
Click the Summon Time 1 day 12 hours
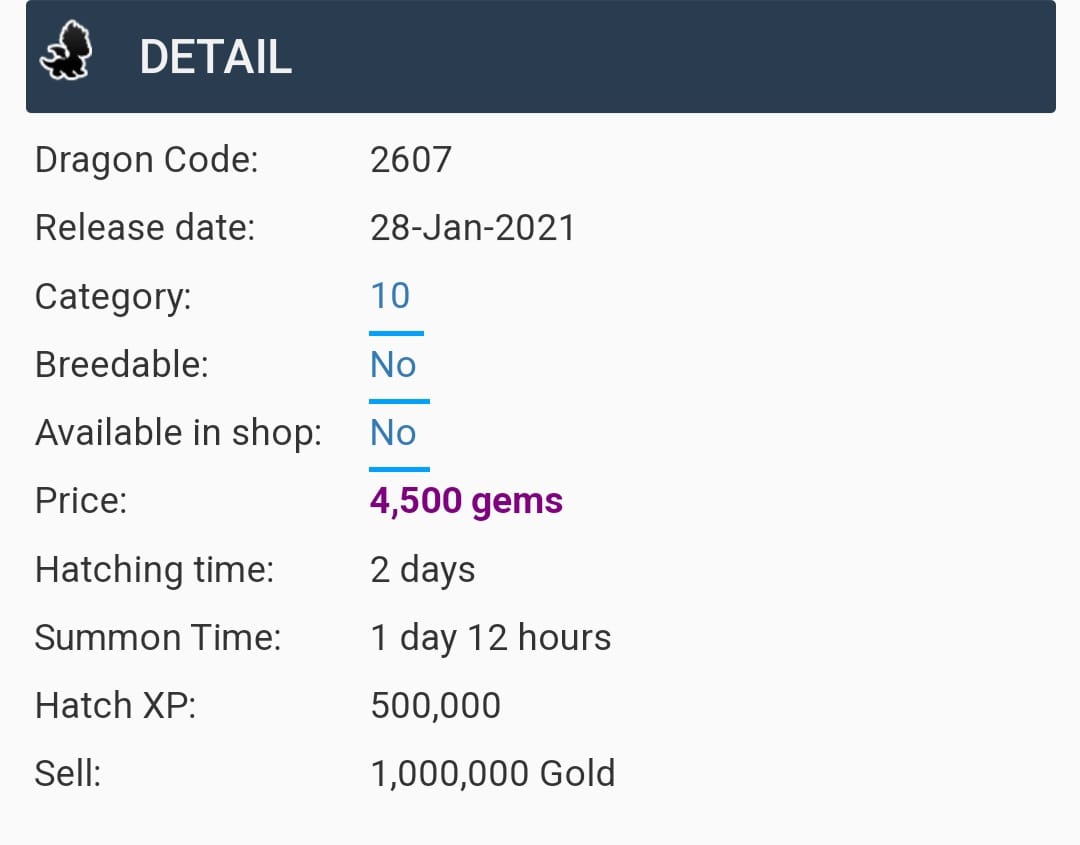(x=490, y=637)
